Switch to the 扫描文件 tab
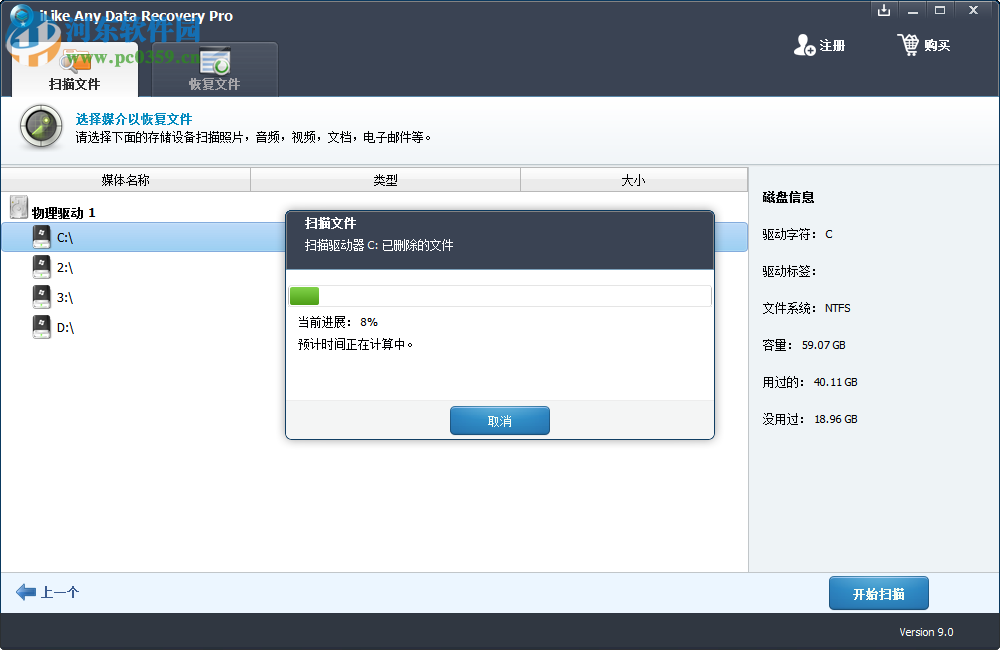The width and height of the screenshot is (1000, 650). pyautogui.click(x=74, y=84)
